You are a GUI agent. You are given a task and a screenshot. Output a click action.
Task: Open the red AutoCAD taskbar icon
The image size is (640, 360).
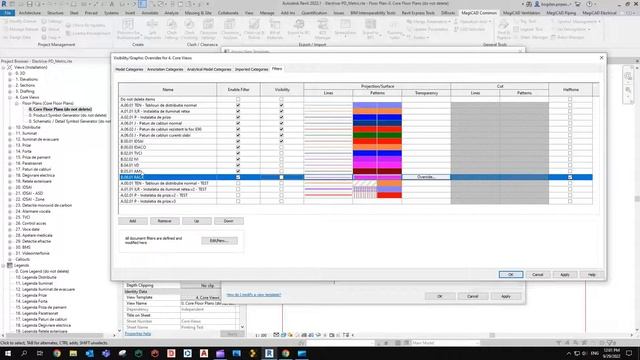point(204,353)
